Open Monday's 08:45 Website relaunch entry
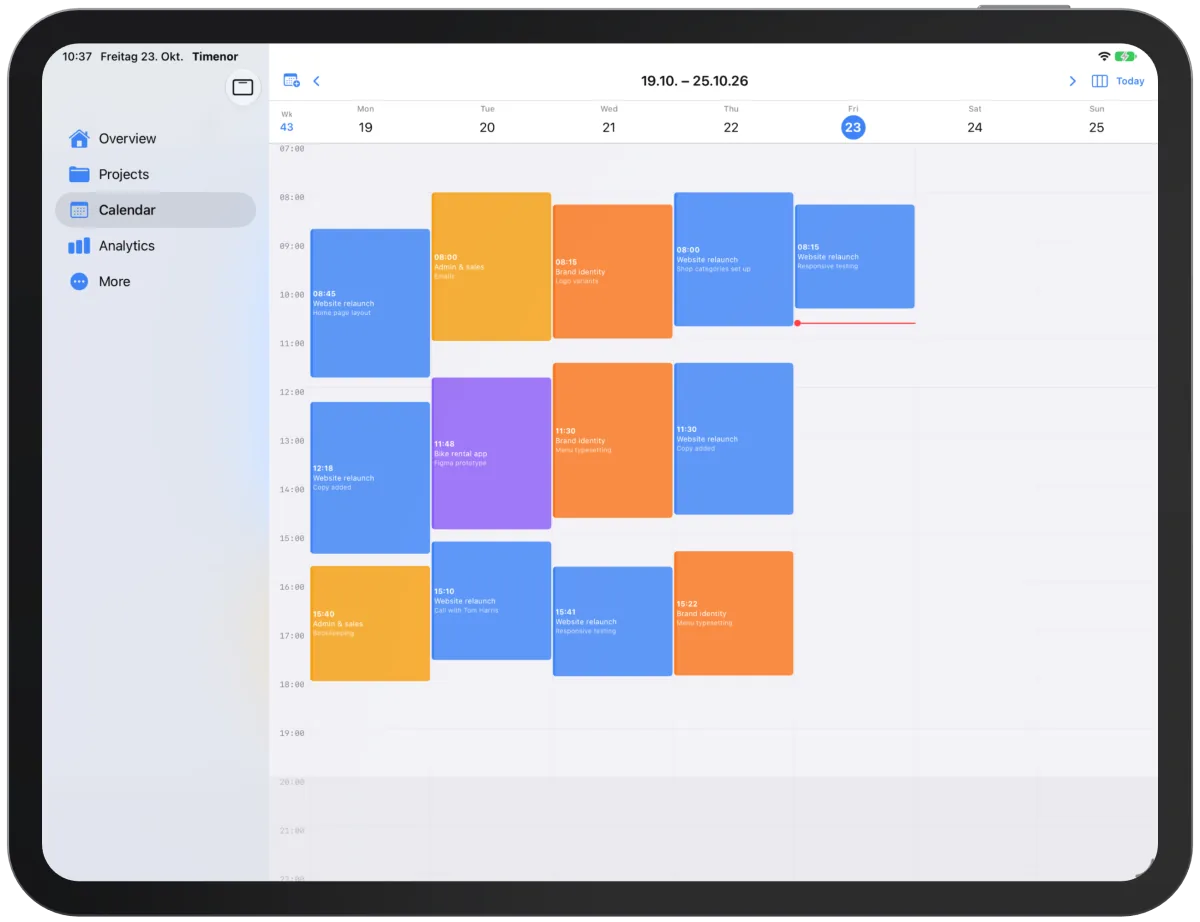The image size is (1200, 922). (x=370, y=303)
